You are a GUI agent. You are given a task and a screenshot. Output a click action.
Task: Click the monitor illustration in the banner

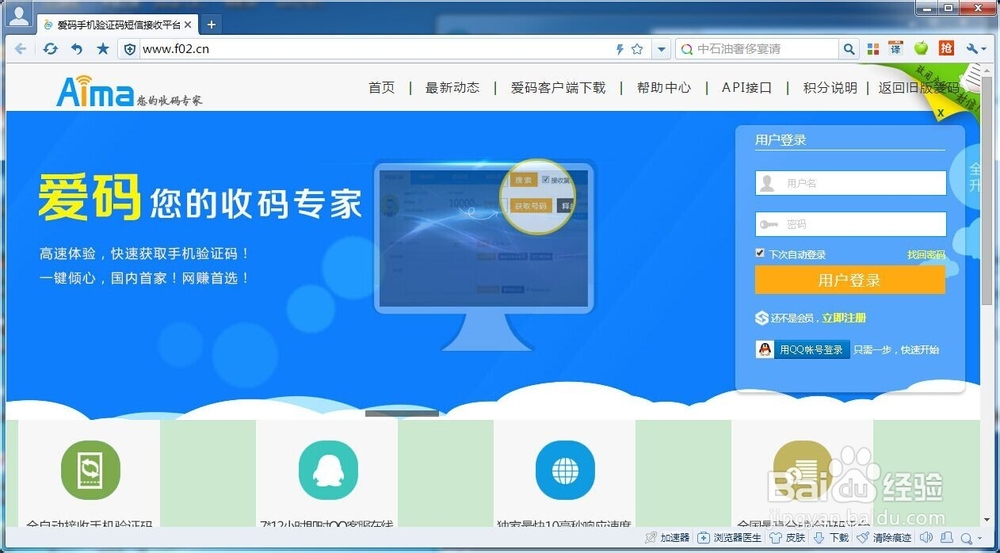click(x=485, y=255)
